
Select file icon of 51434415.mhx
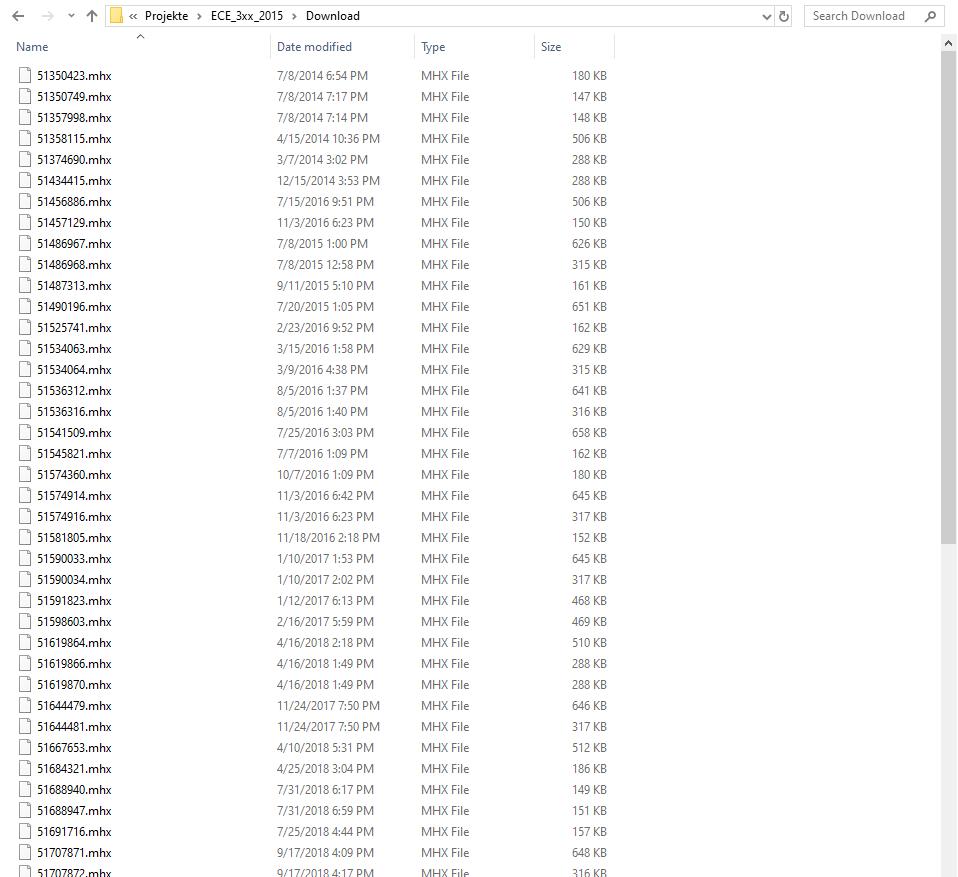point(25,180)
